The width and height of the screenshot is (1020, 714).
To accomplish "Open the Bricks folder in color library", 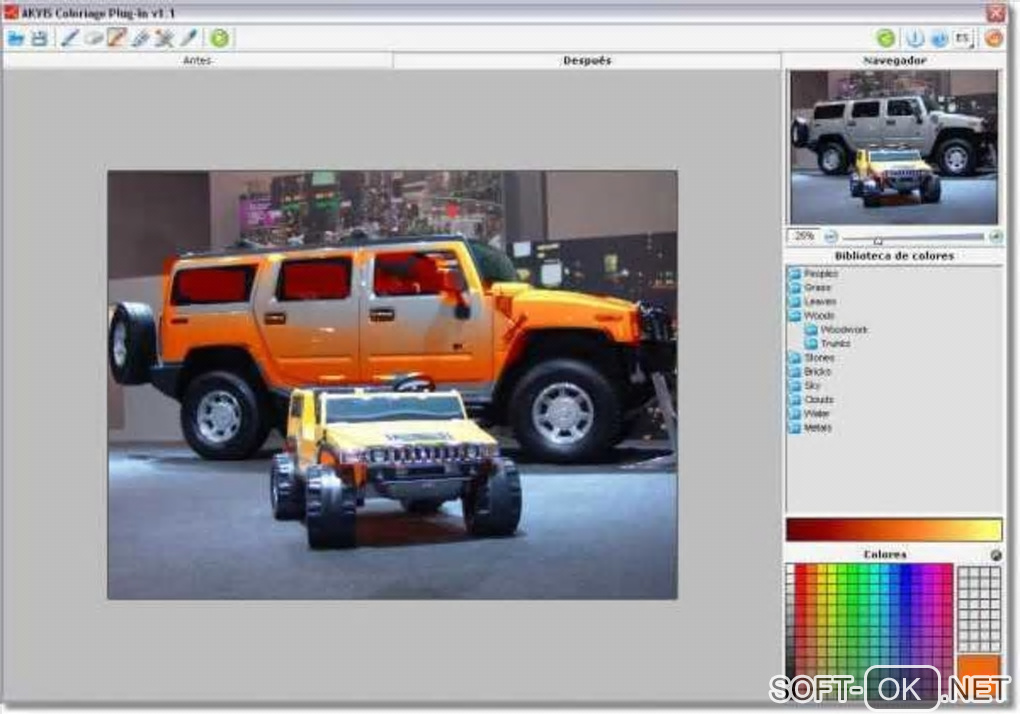I will tap(810, 372).
